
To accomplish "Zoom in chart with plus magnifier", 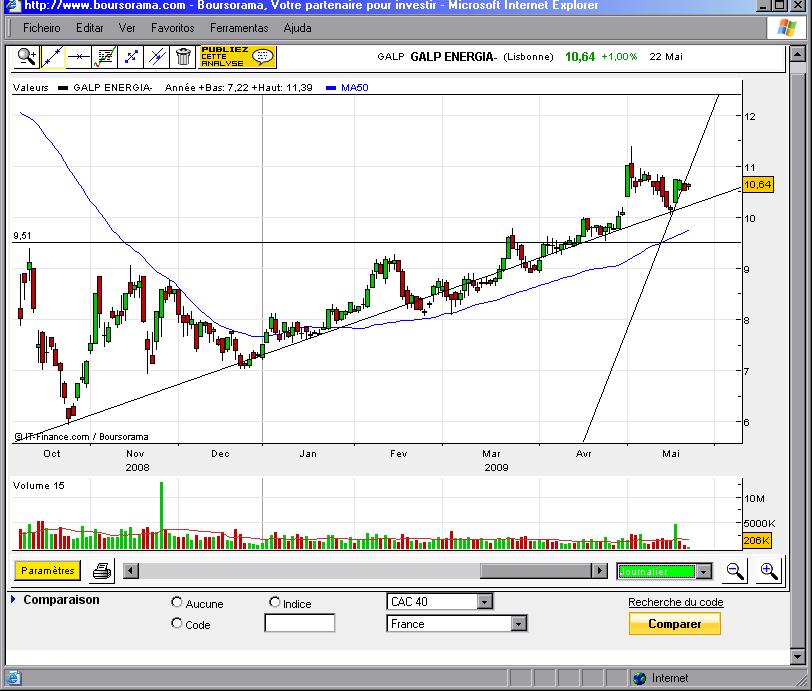I will coord(768,571).
